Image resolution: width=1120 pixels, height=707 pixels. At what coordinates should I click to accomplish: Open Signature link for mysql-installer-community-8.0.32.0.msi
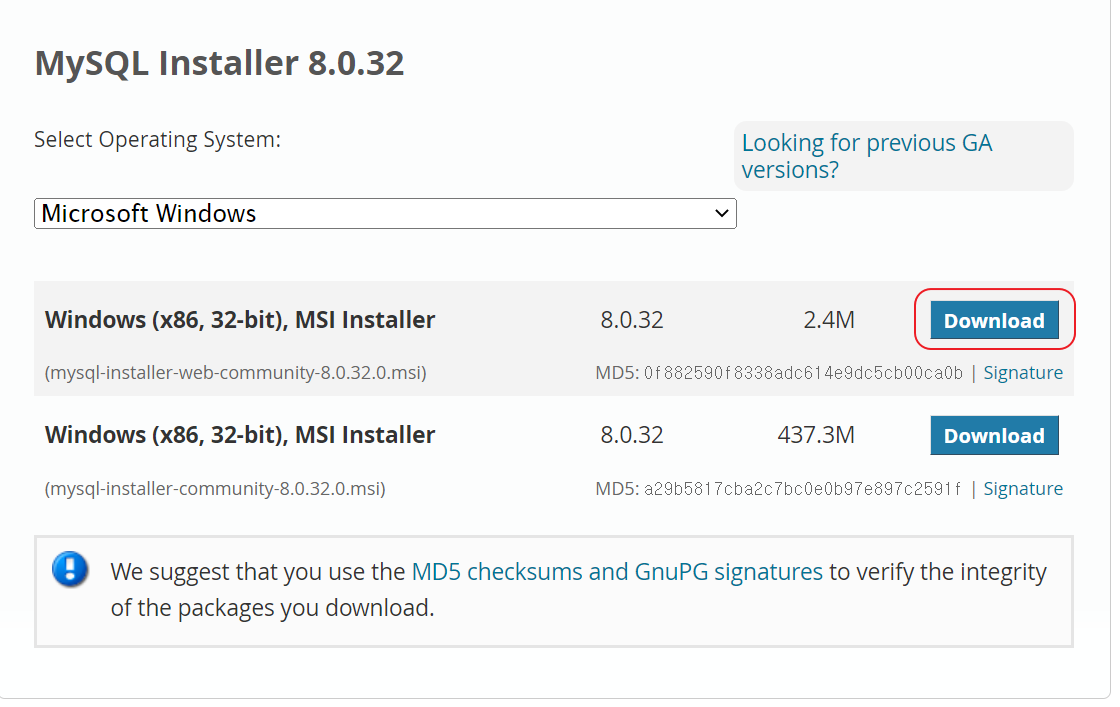pyautogui.click(x=1023, y=488)
